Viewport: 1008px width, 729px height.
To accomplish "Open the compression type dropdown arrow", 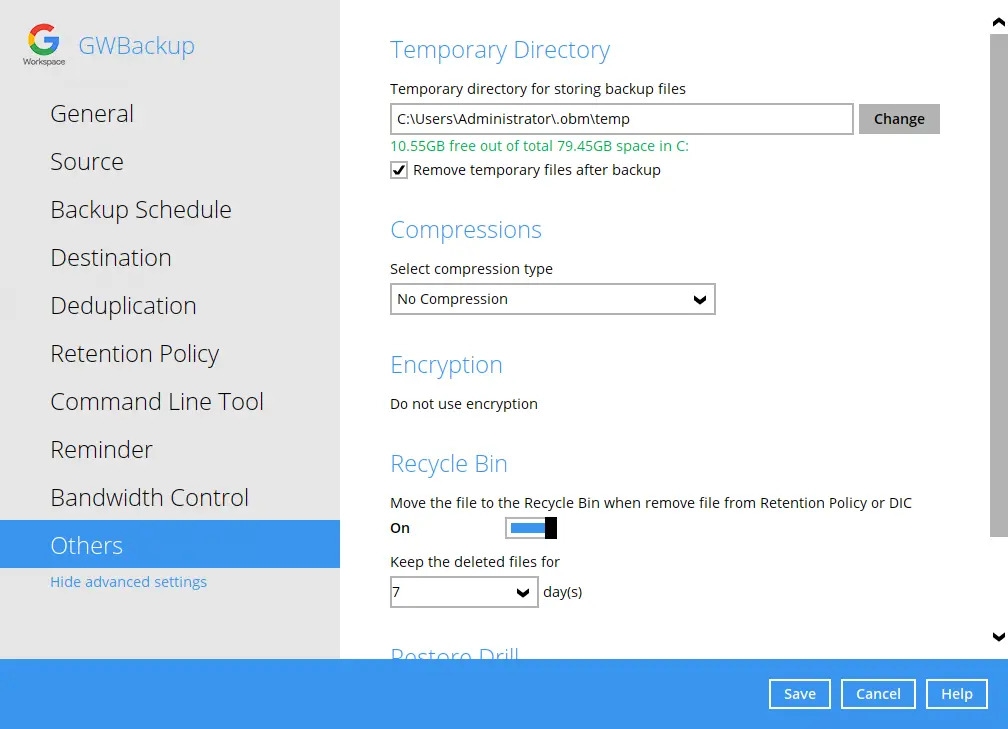I will pyautogui.click(x=699, y=298).
